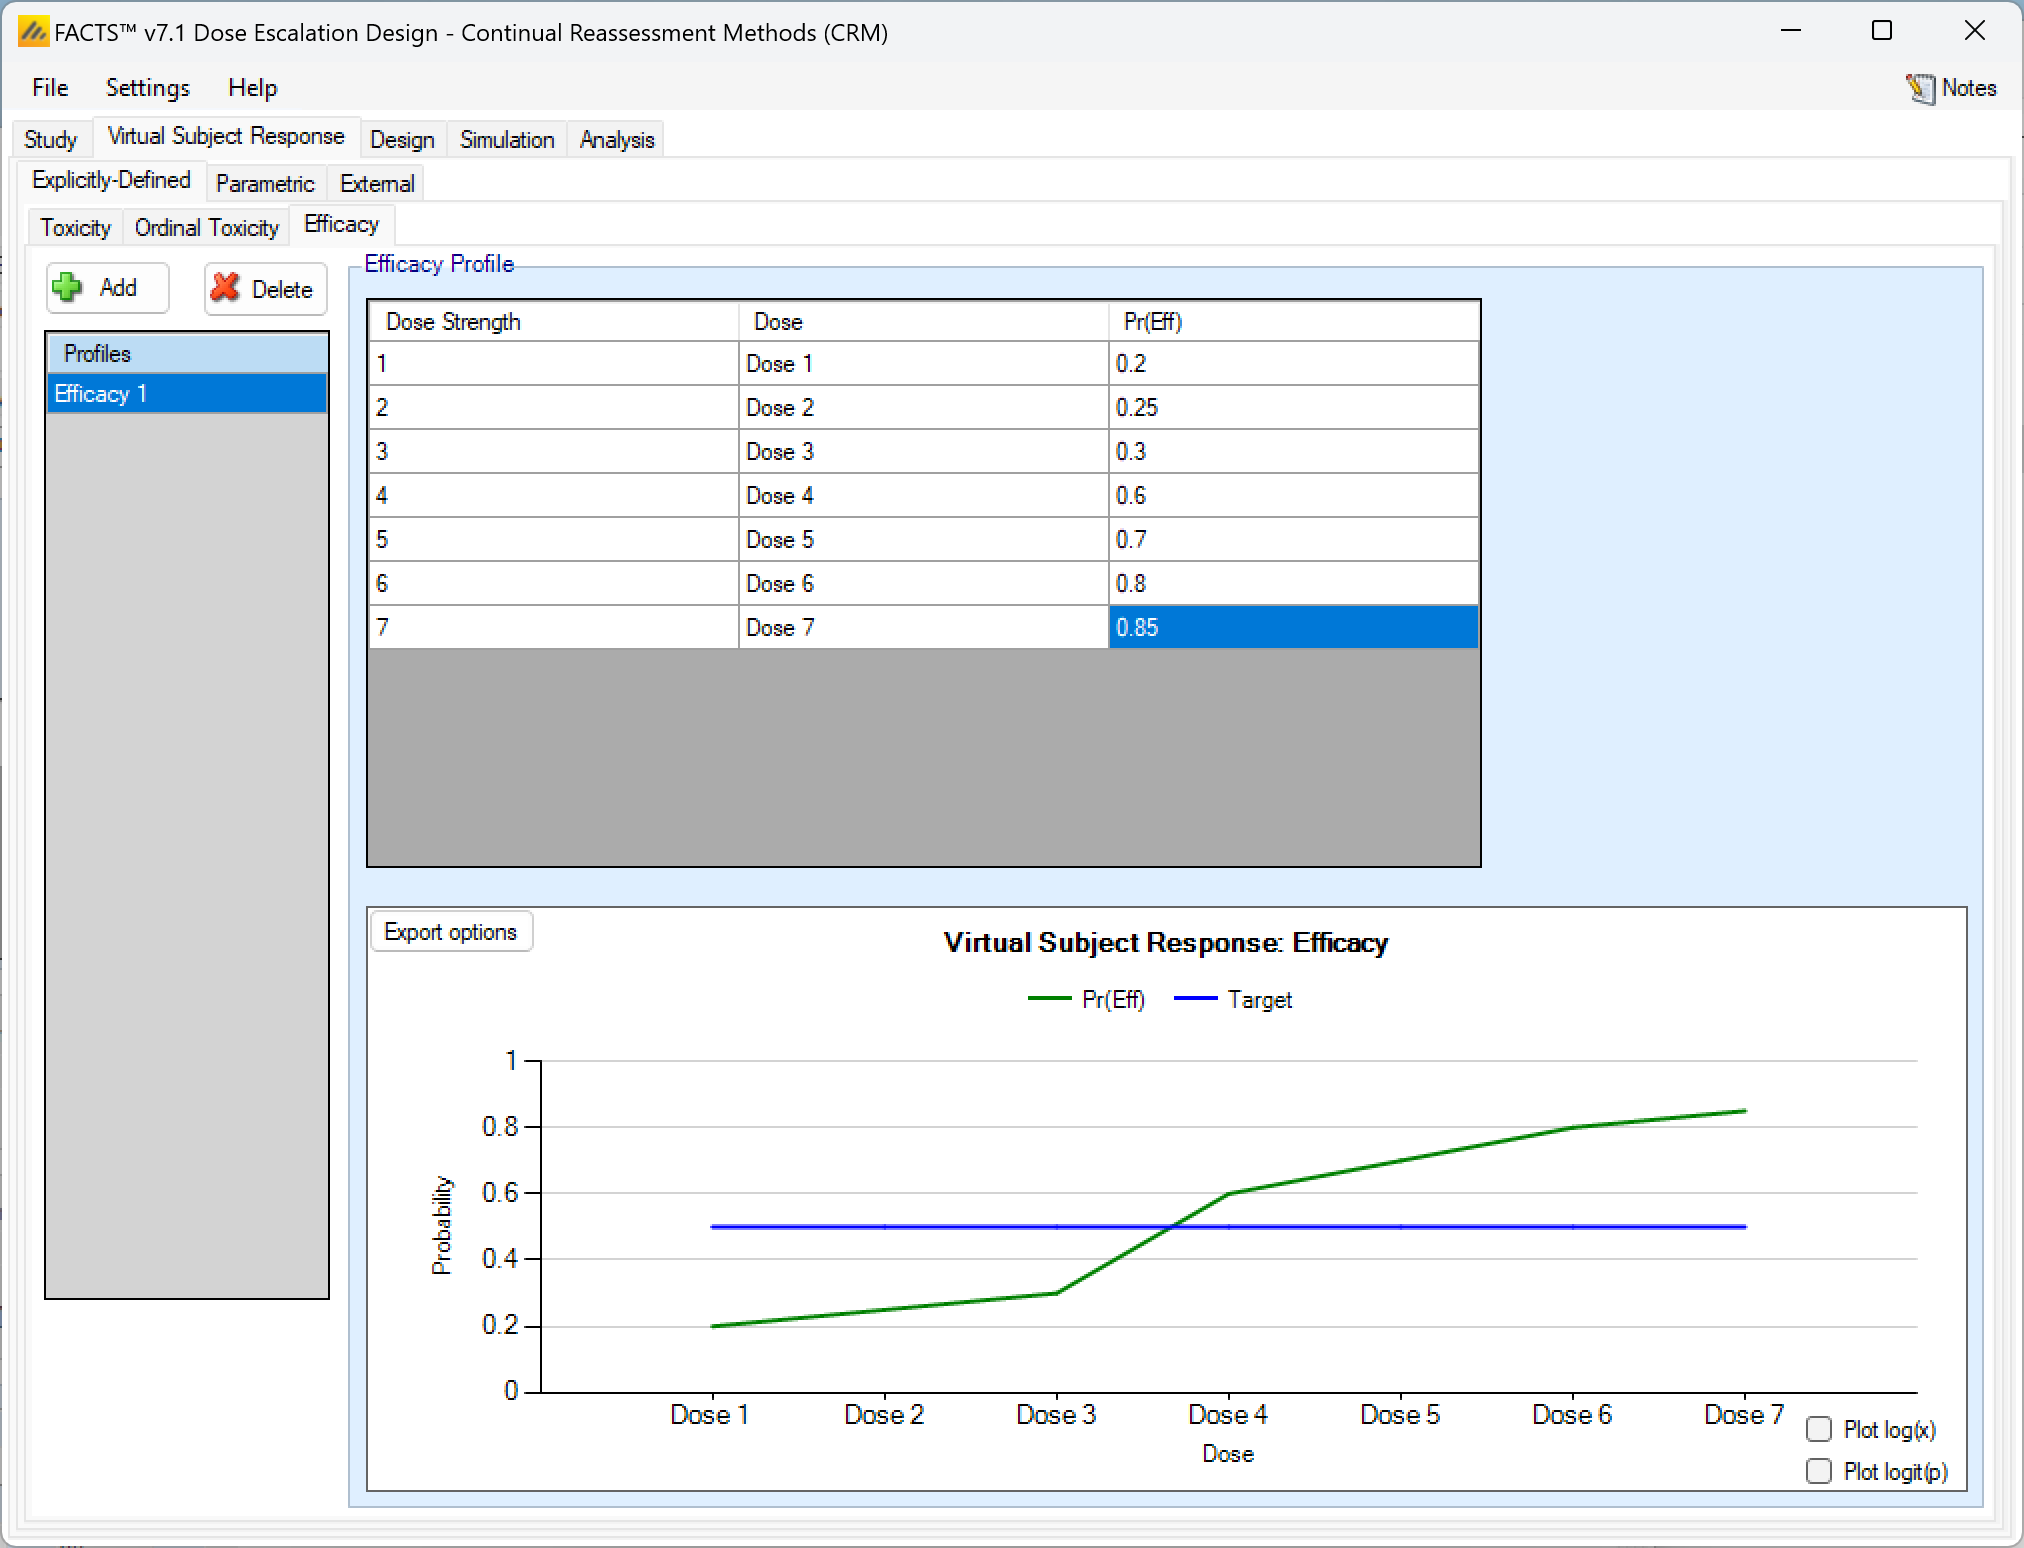
Task: Open the Help menu
Action: tap(252, 88)
